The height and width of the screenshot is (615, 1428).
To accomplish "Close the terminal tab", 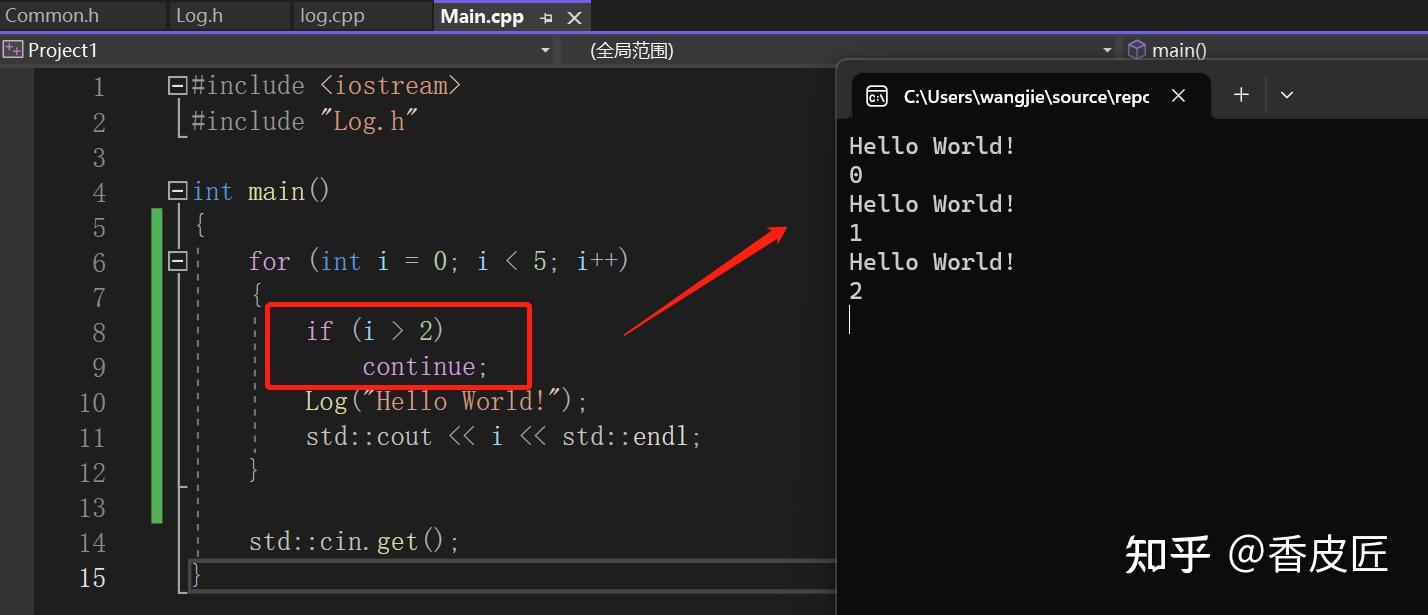I will coord(1178,95).
